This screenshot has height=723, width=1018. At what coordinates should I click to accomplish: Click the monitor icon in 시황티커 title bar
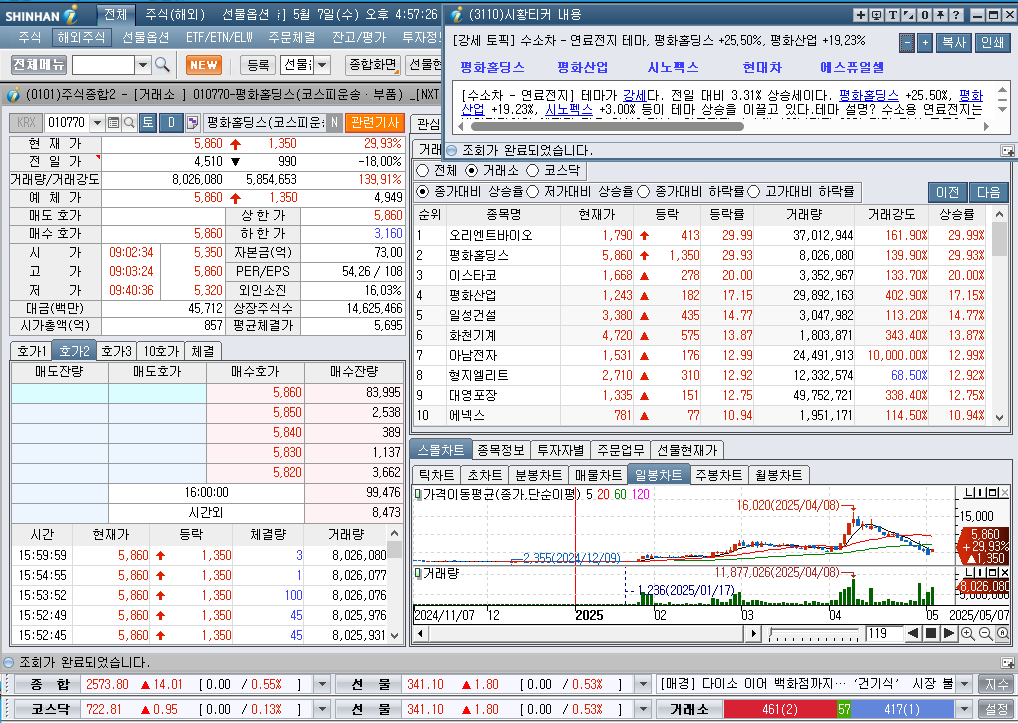tap(876, 15)
